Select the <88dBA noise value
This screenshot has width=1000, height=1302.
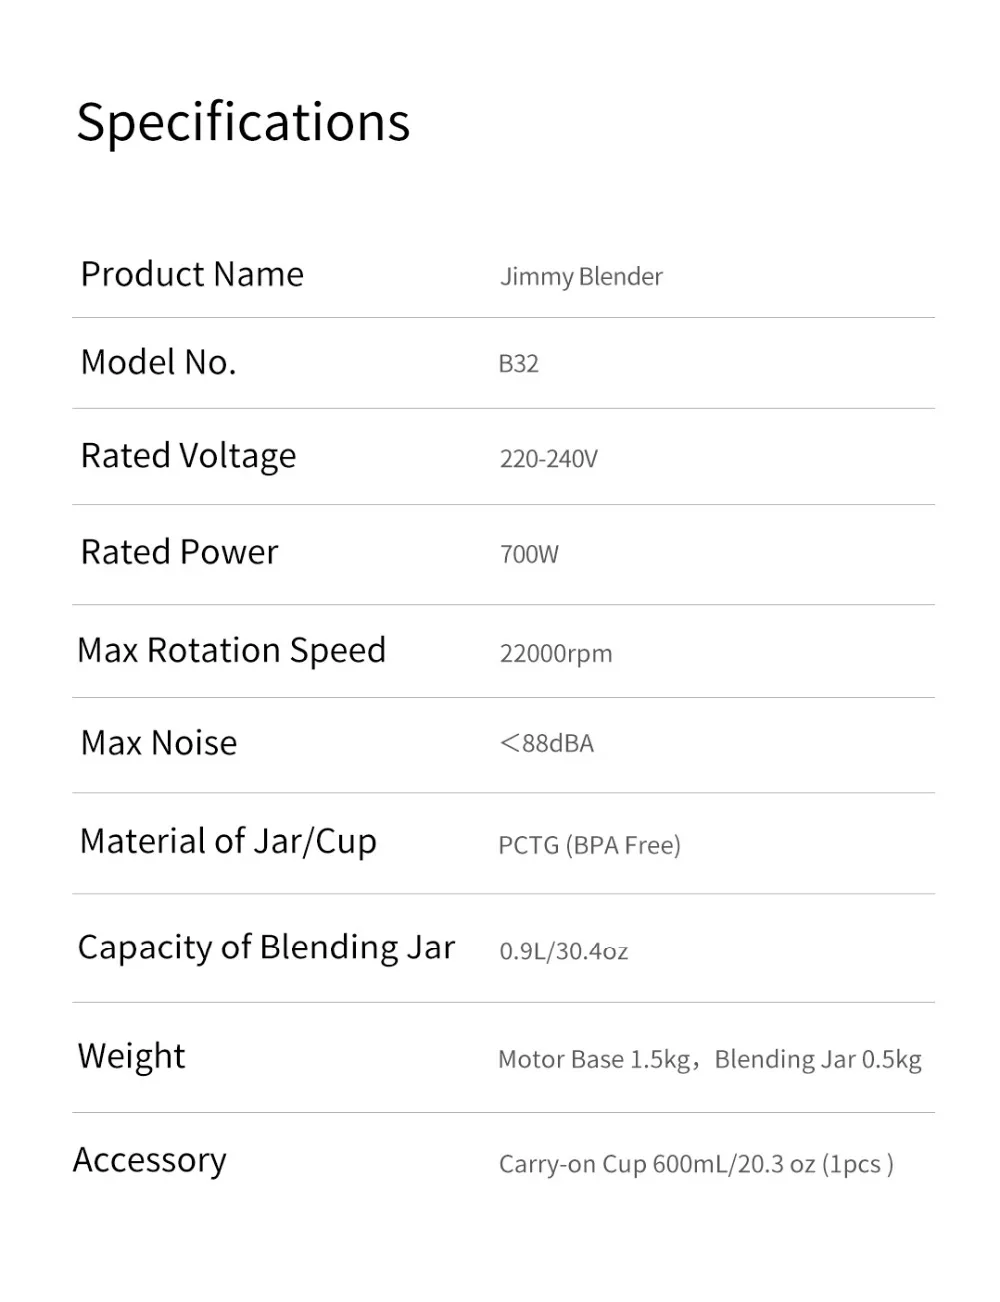coord(546,744)
